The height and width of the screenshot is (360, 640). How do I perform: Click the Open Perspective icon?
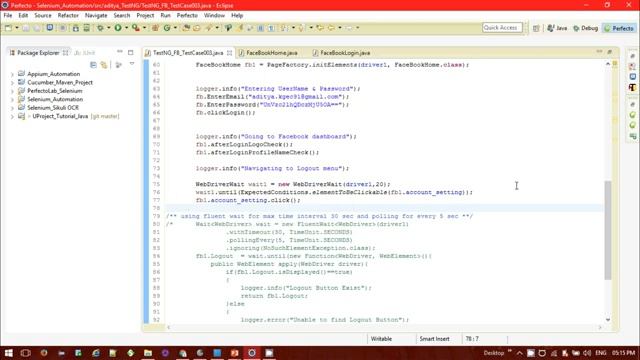click(536, 28)
